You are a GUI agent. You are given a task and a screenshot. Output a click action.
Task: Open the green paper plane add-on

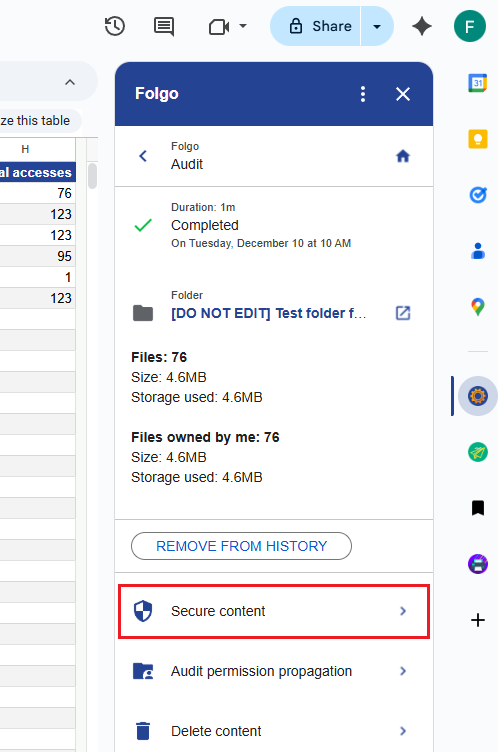(x=478, y=452)
